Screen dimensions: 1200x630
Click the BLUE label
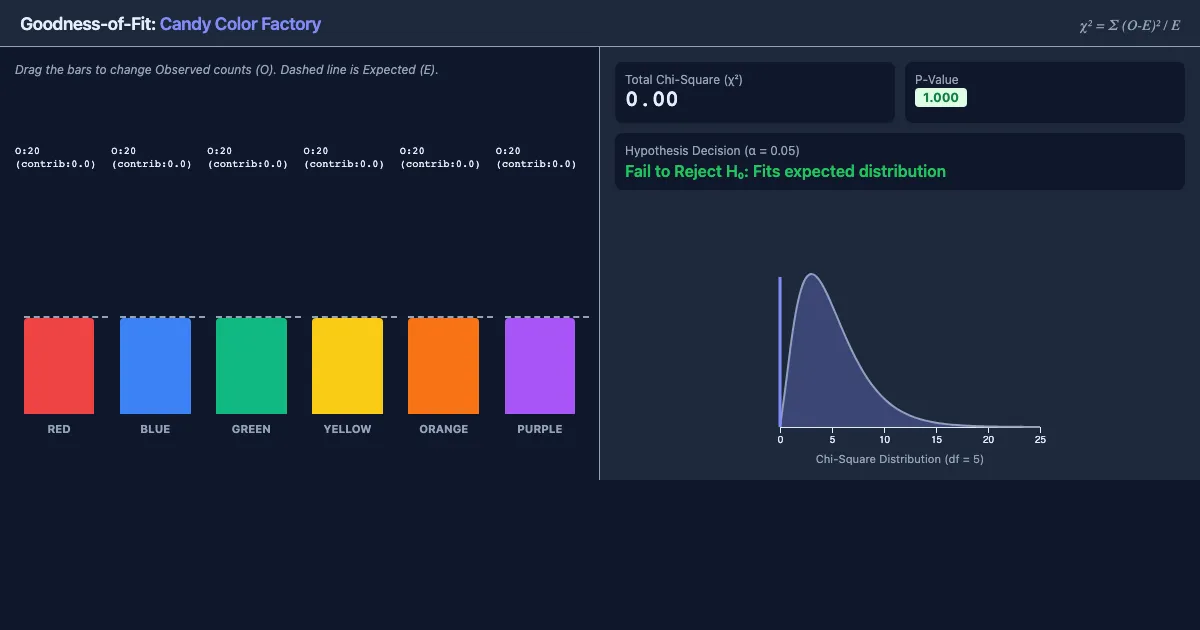155,429
